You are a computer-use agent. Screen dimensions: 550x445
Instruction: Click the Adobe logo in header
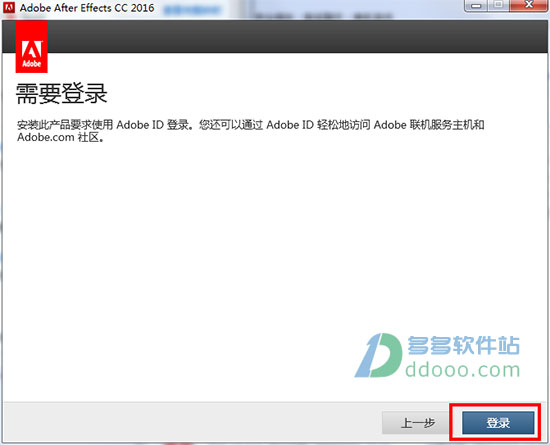pos(32,47)
